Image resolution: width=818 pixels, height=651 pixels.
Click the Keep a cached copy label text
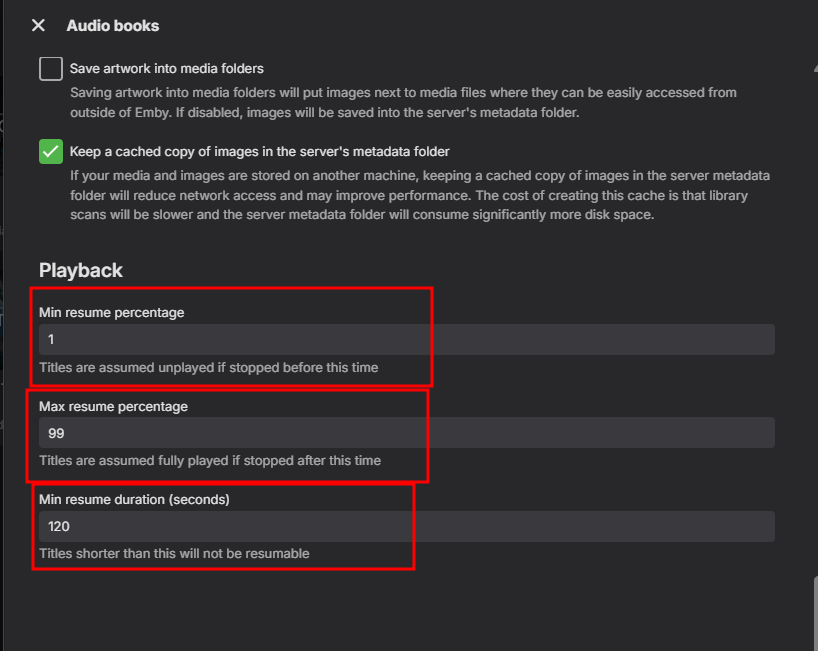pyautogui.click(x=259, y=152)
